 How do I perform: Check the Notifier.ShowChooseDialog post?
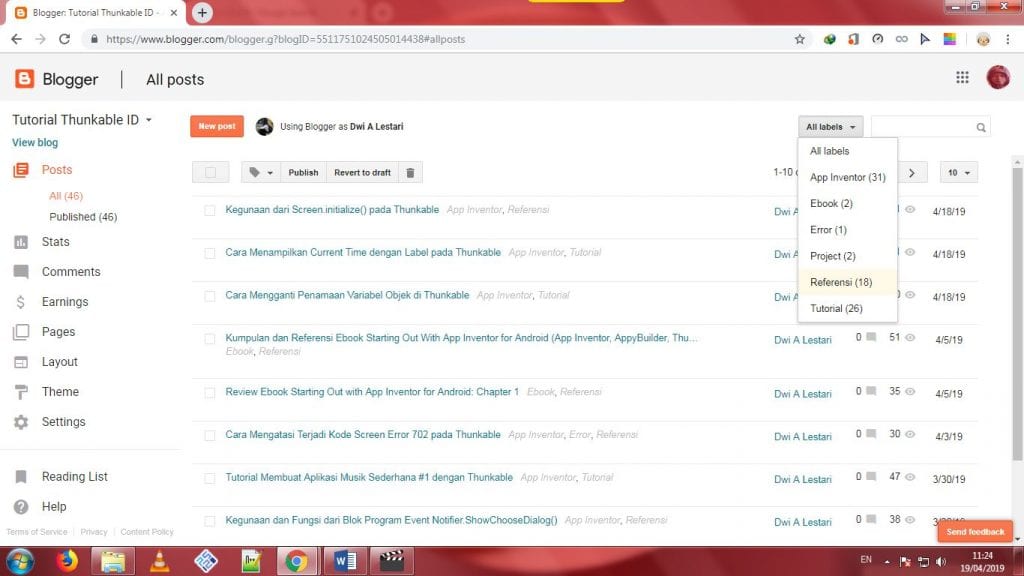point(210,521)
